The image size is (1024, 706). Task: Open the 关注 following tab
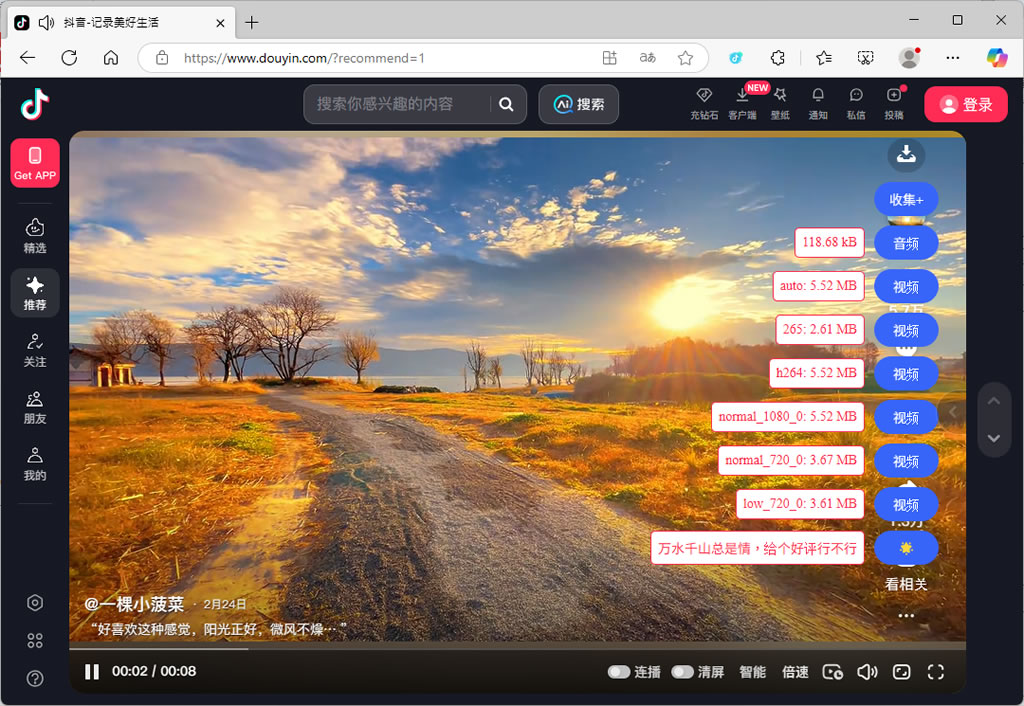click(35, 350)
